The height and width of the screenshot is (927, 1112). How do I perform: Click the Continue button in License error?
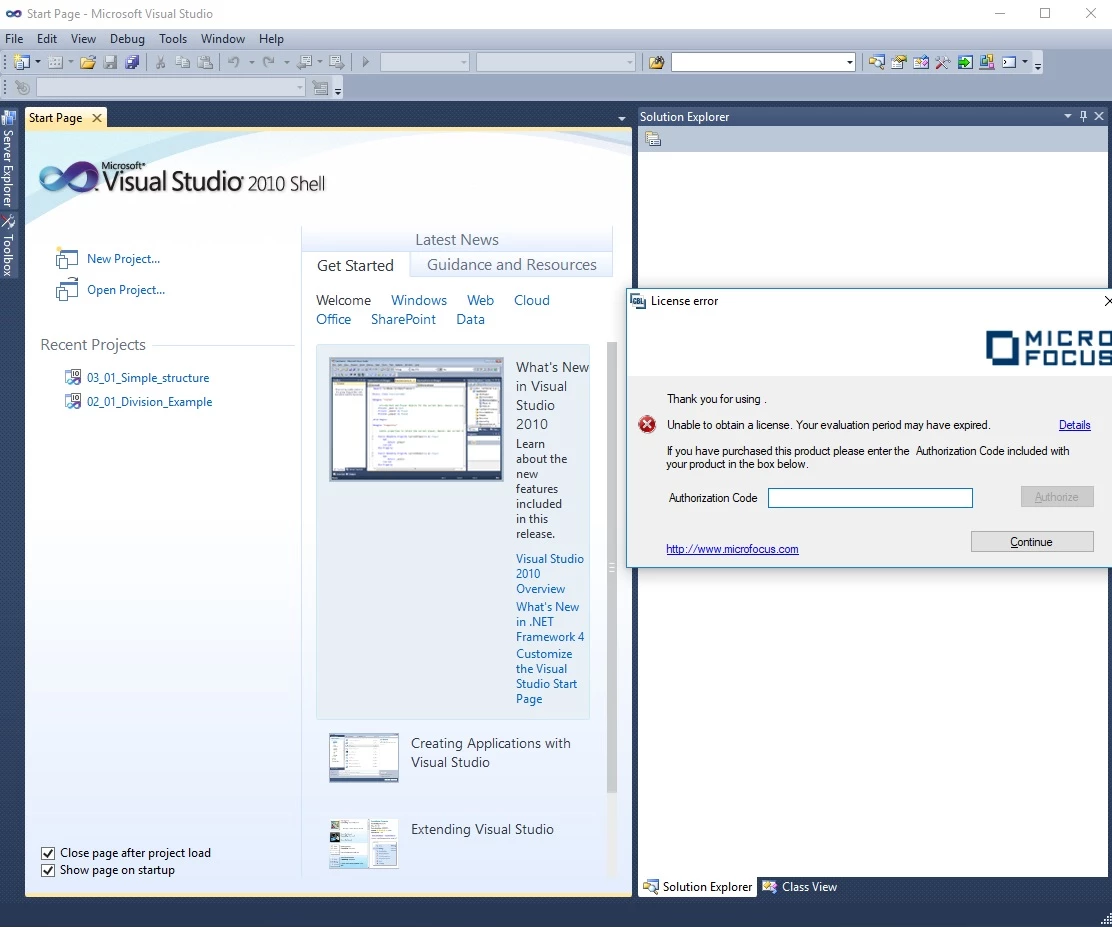(x=1032, y=542)
